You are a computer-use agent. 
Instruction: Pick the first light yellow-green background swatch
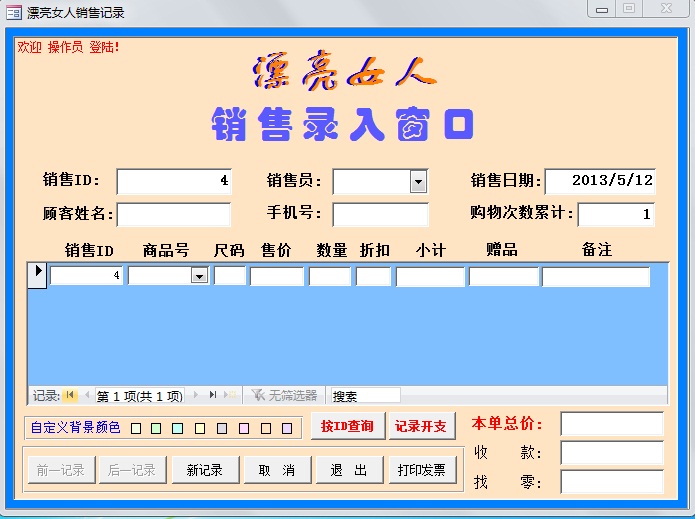[136, 428]
